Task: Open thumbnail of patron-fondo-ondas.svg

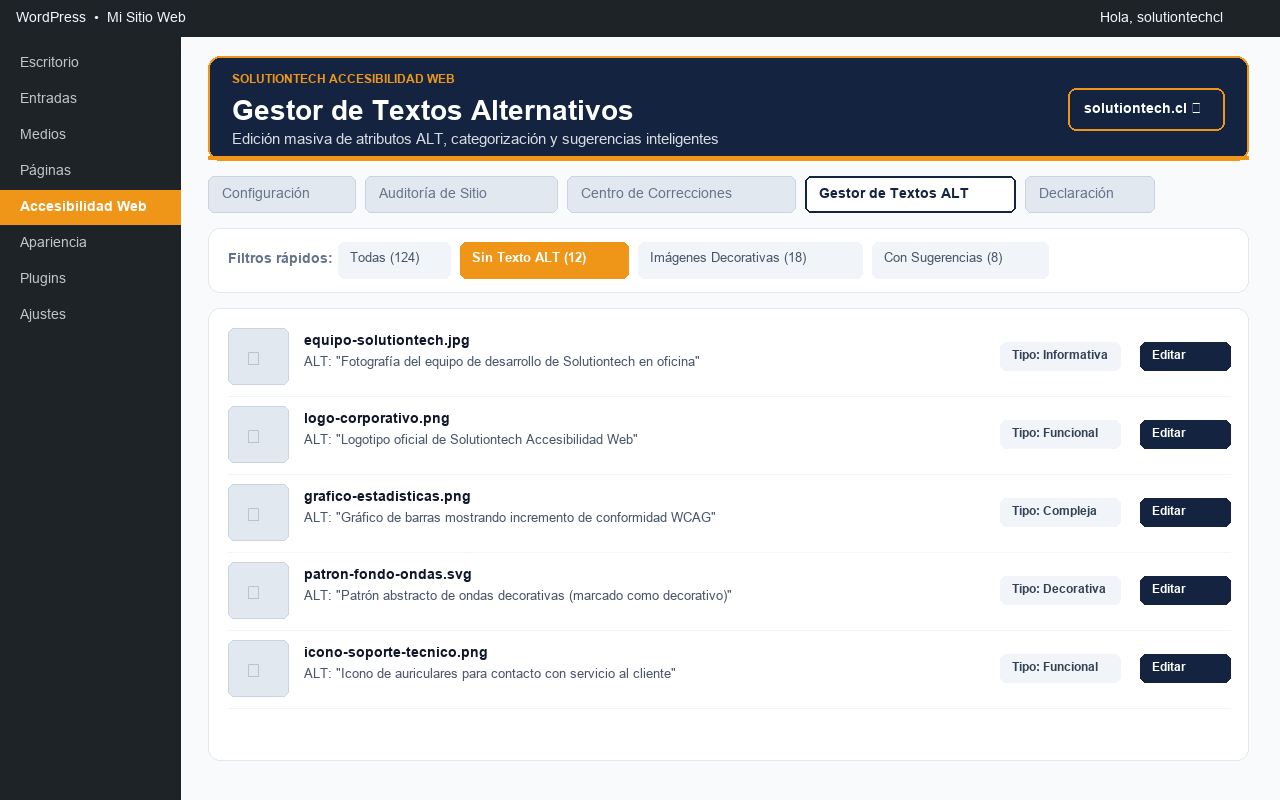Action: 258,590
